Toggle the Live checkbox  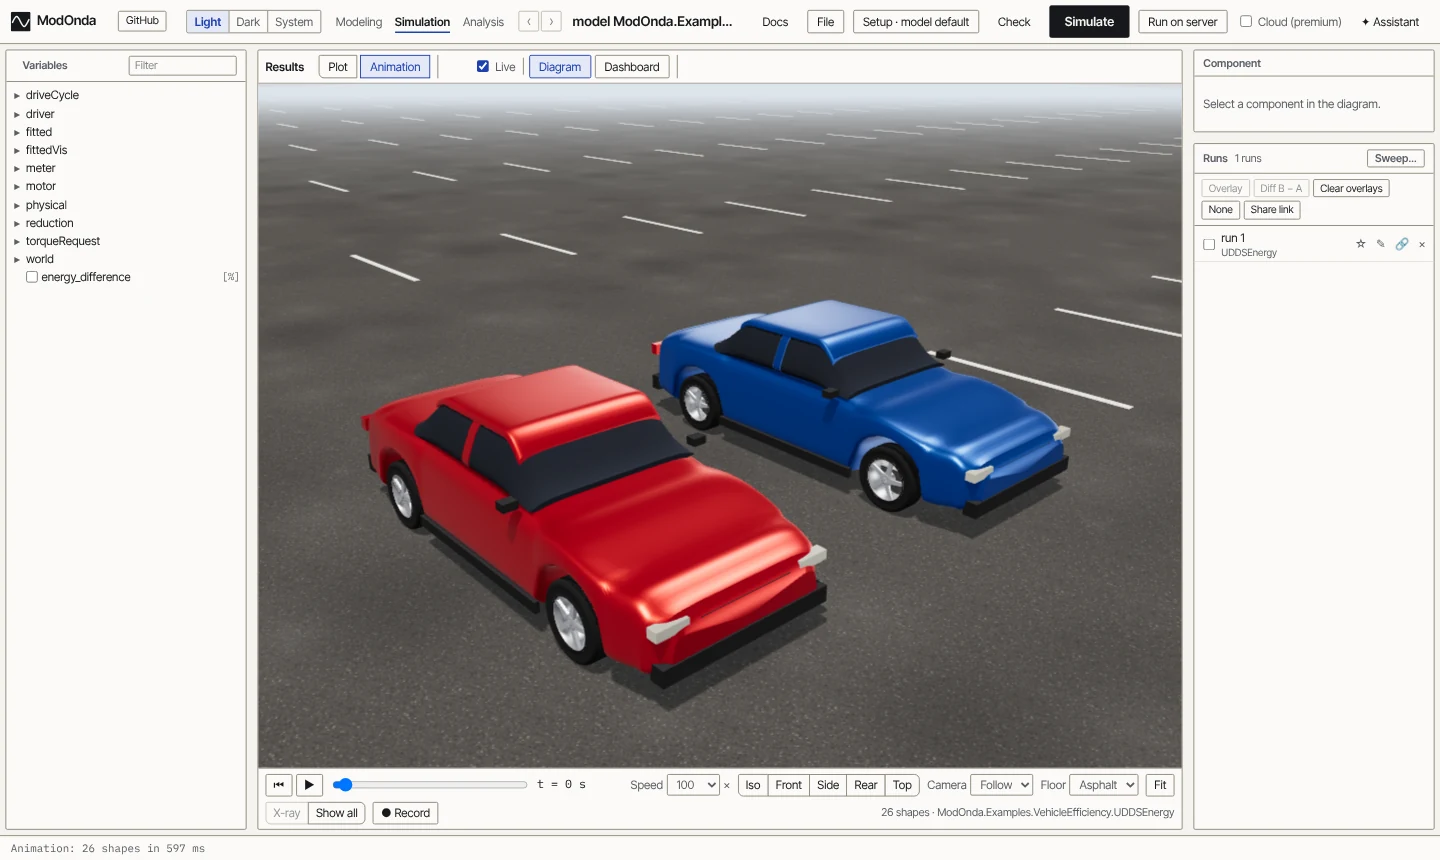click(x=483, y=67)
